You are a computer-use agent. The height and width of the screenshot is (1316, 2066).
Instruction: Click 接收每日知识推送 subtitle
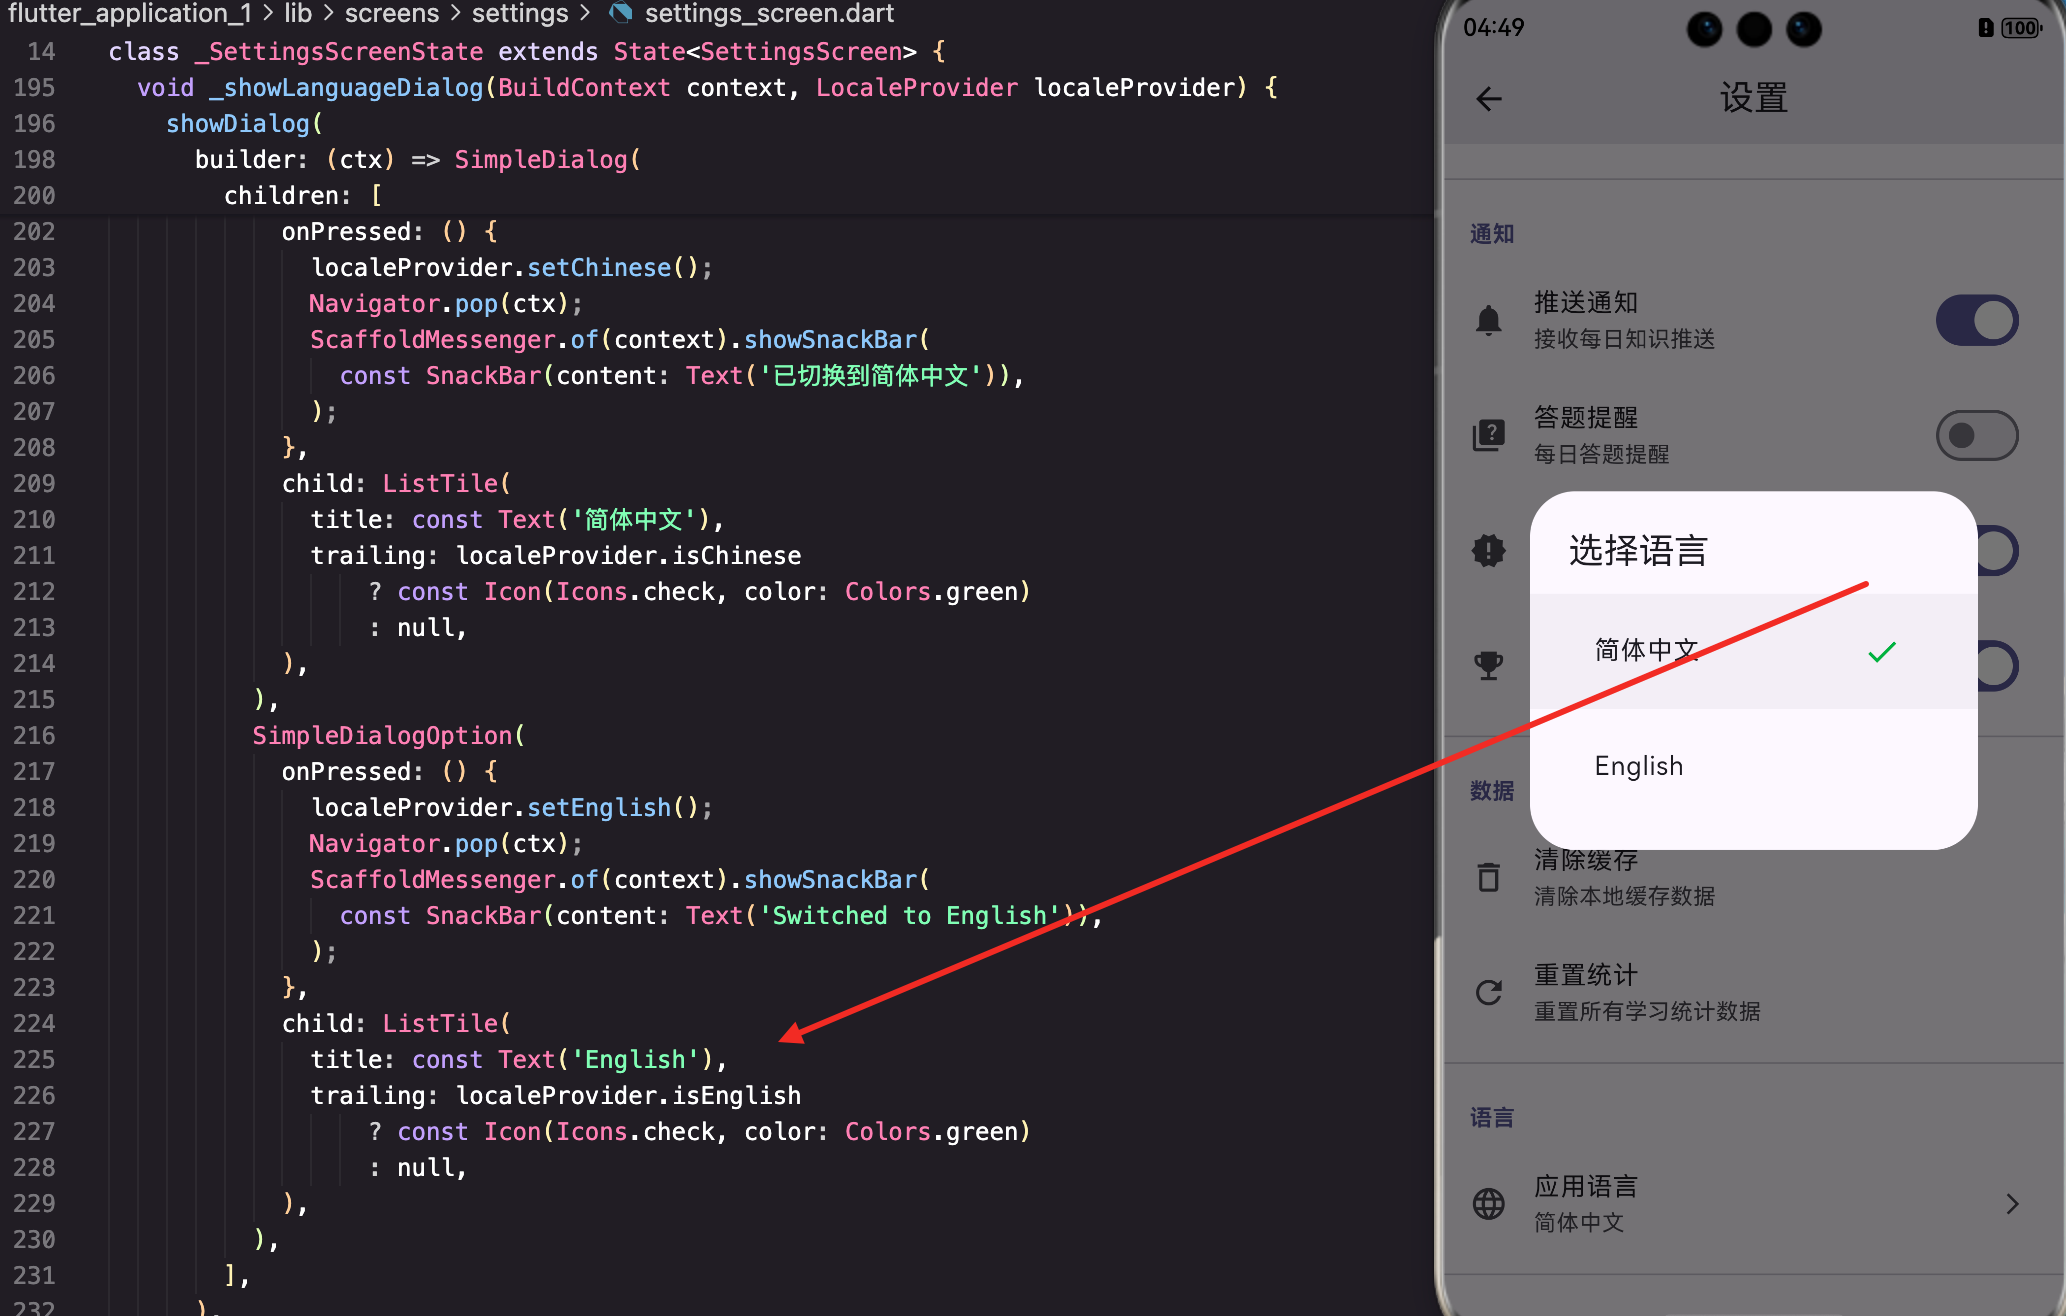tap(1624, 339)
